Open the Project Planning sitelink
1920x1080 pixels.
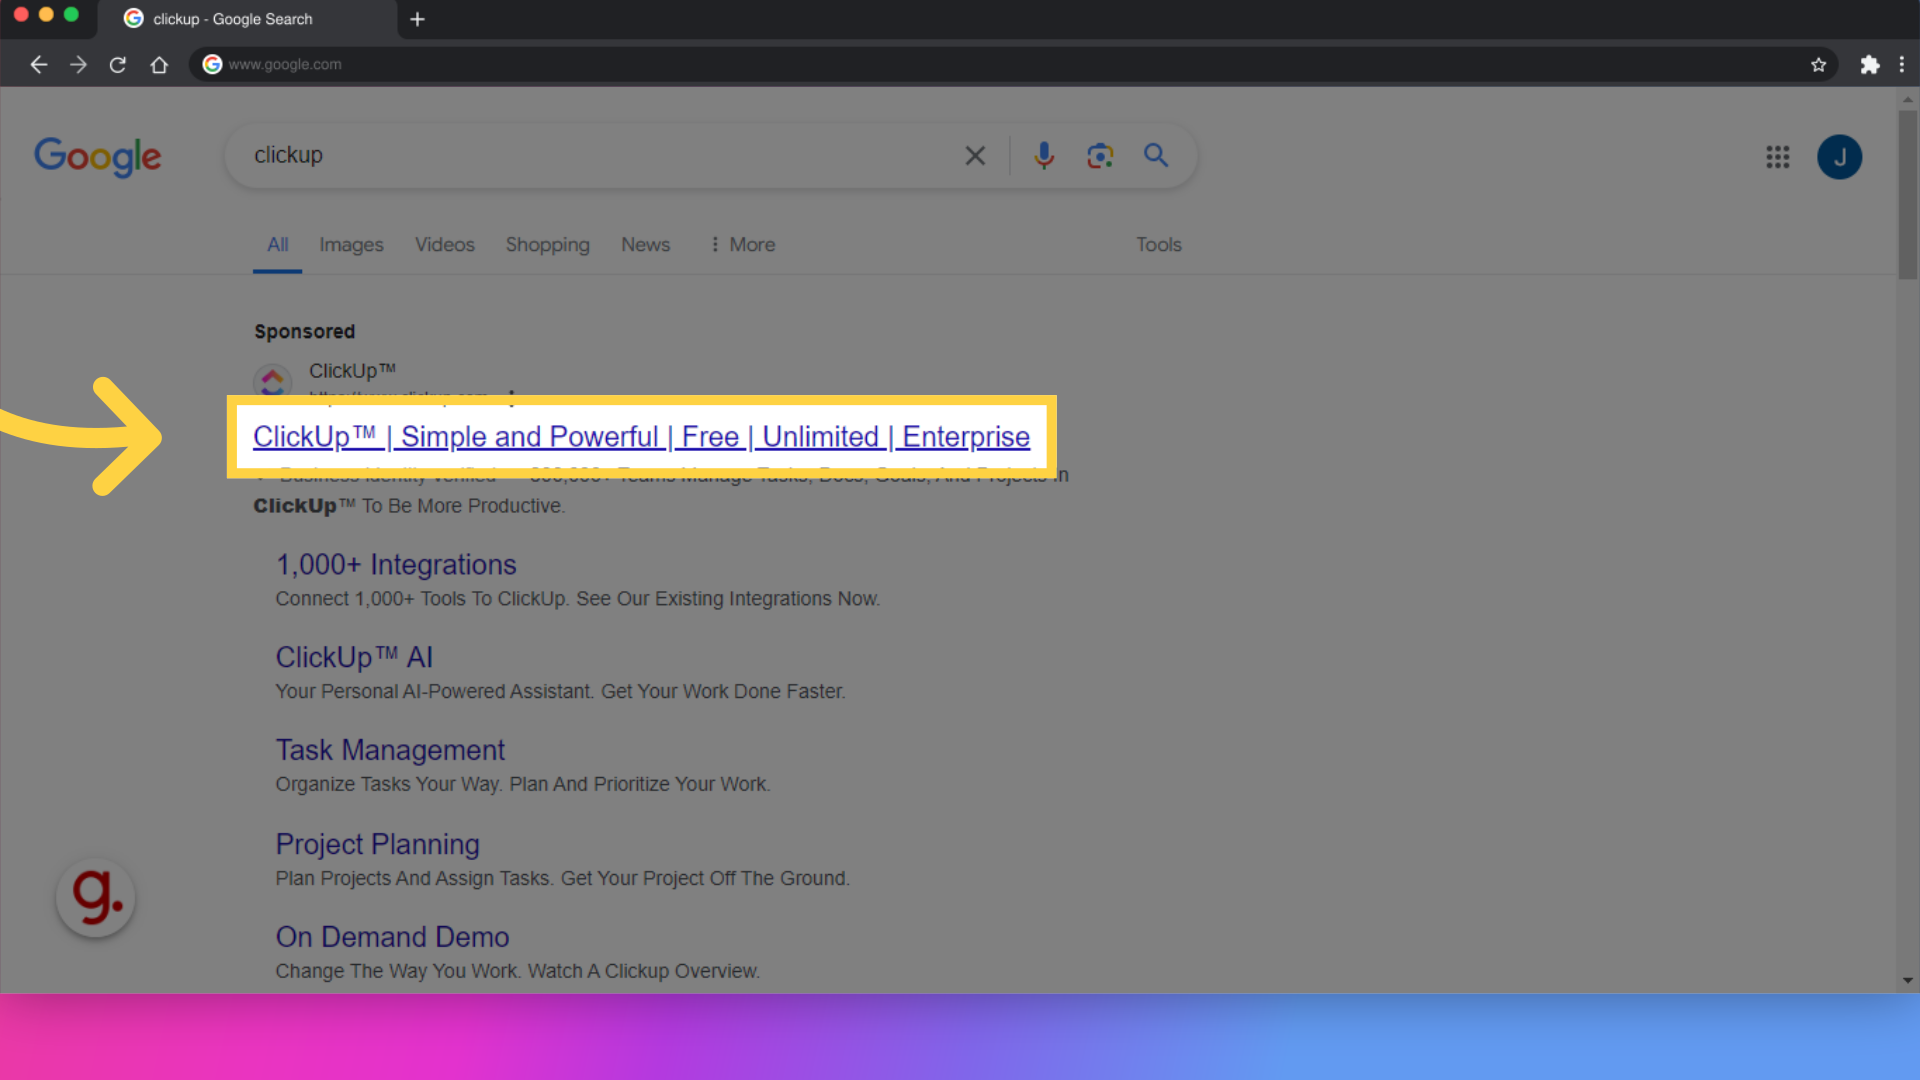[378, 845]
